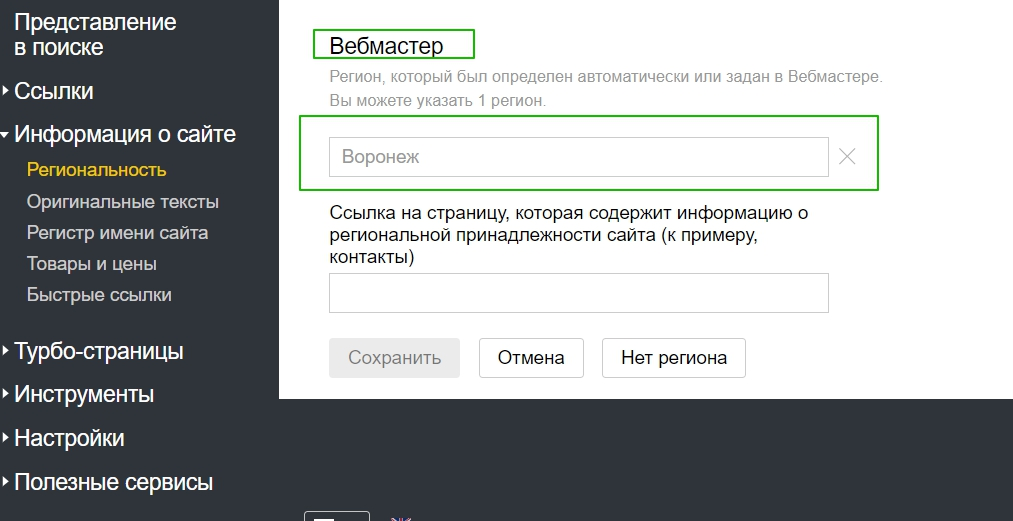Viewport: 1013px width, 521px height.
Task: Expand the Инструменты section
Action: pyautogui.click(x=84, y=394)
